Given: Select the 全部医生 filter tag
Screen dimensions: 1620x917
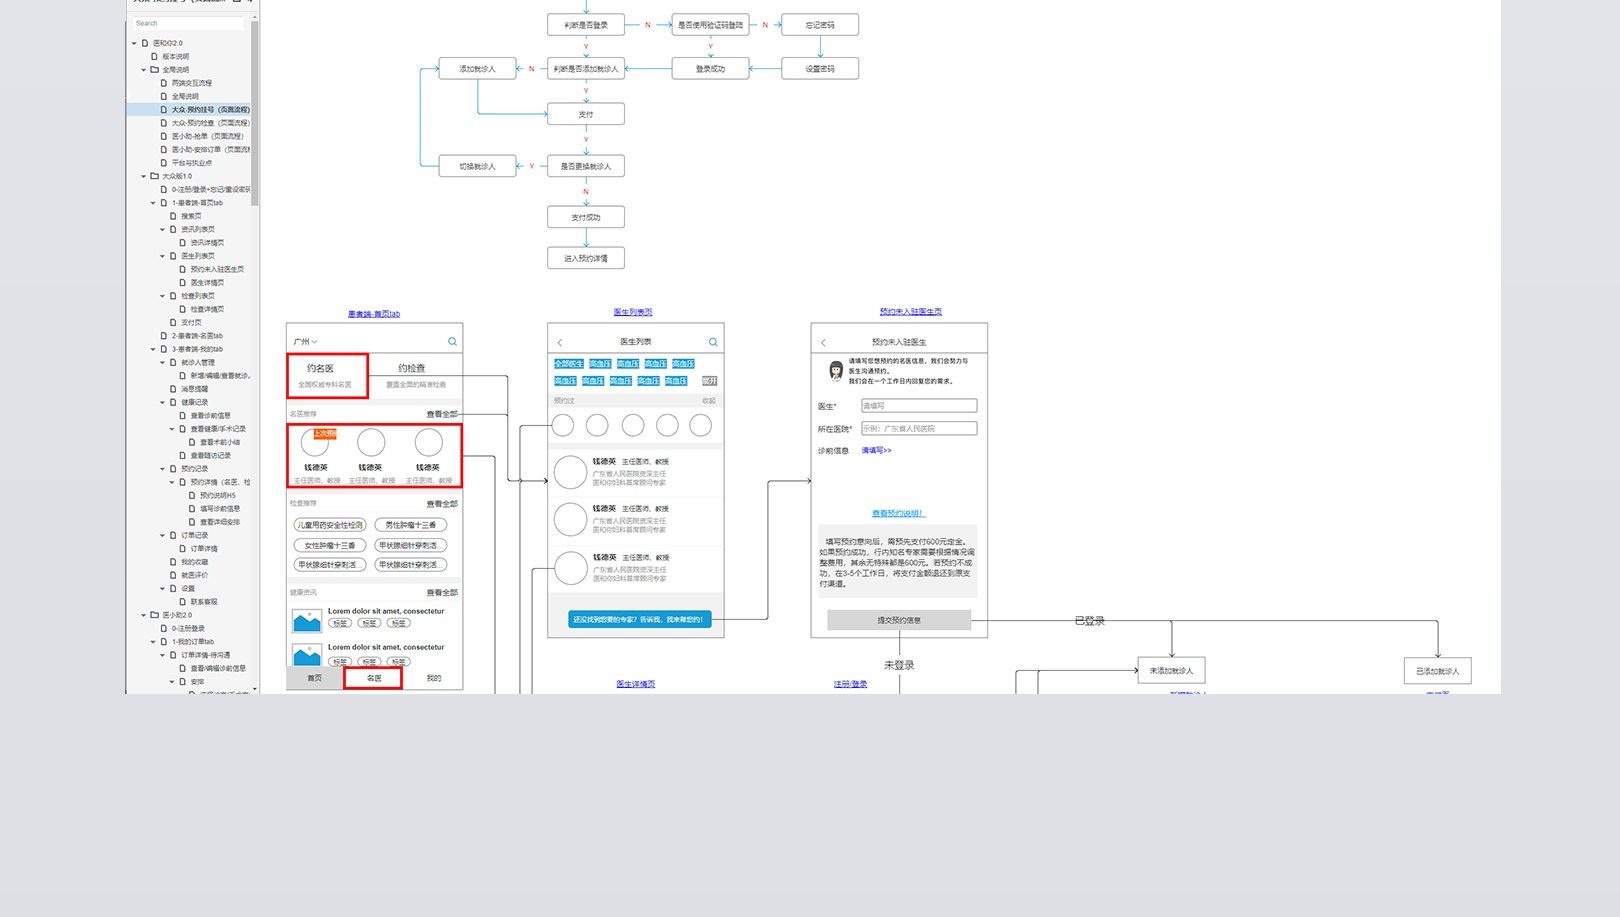Looking at the screenshot, I should tap(568, 364).
